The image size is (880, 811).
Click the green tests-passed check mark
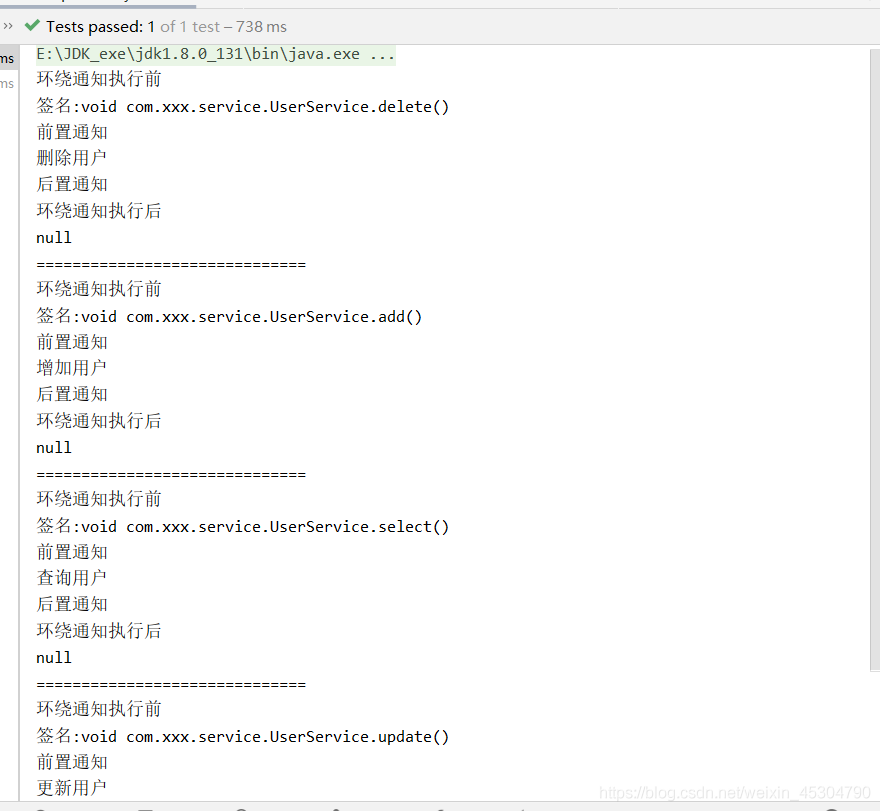(33, 25)
